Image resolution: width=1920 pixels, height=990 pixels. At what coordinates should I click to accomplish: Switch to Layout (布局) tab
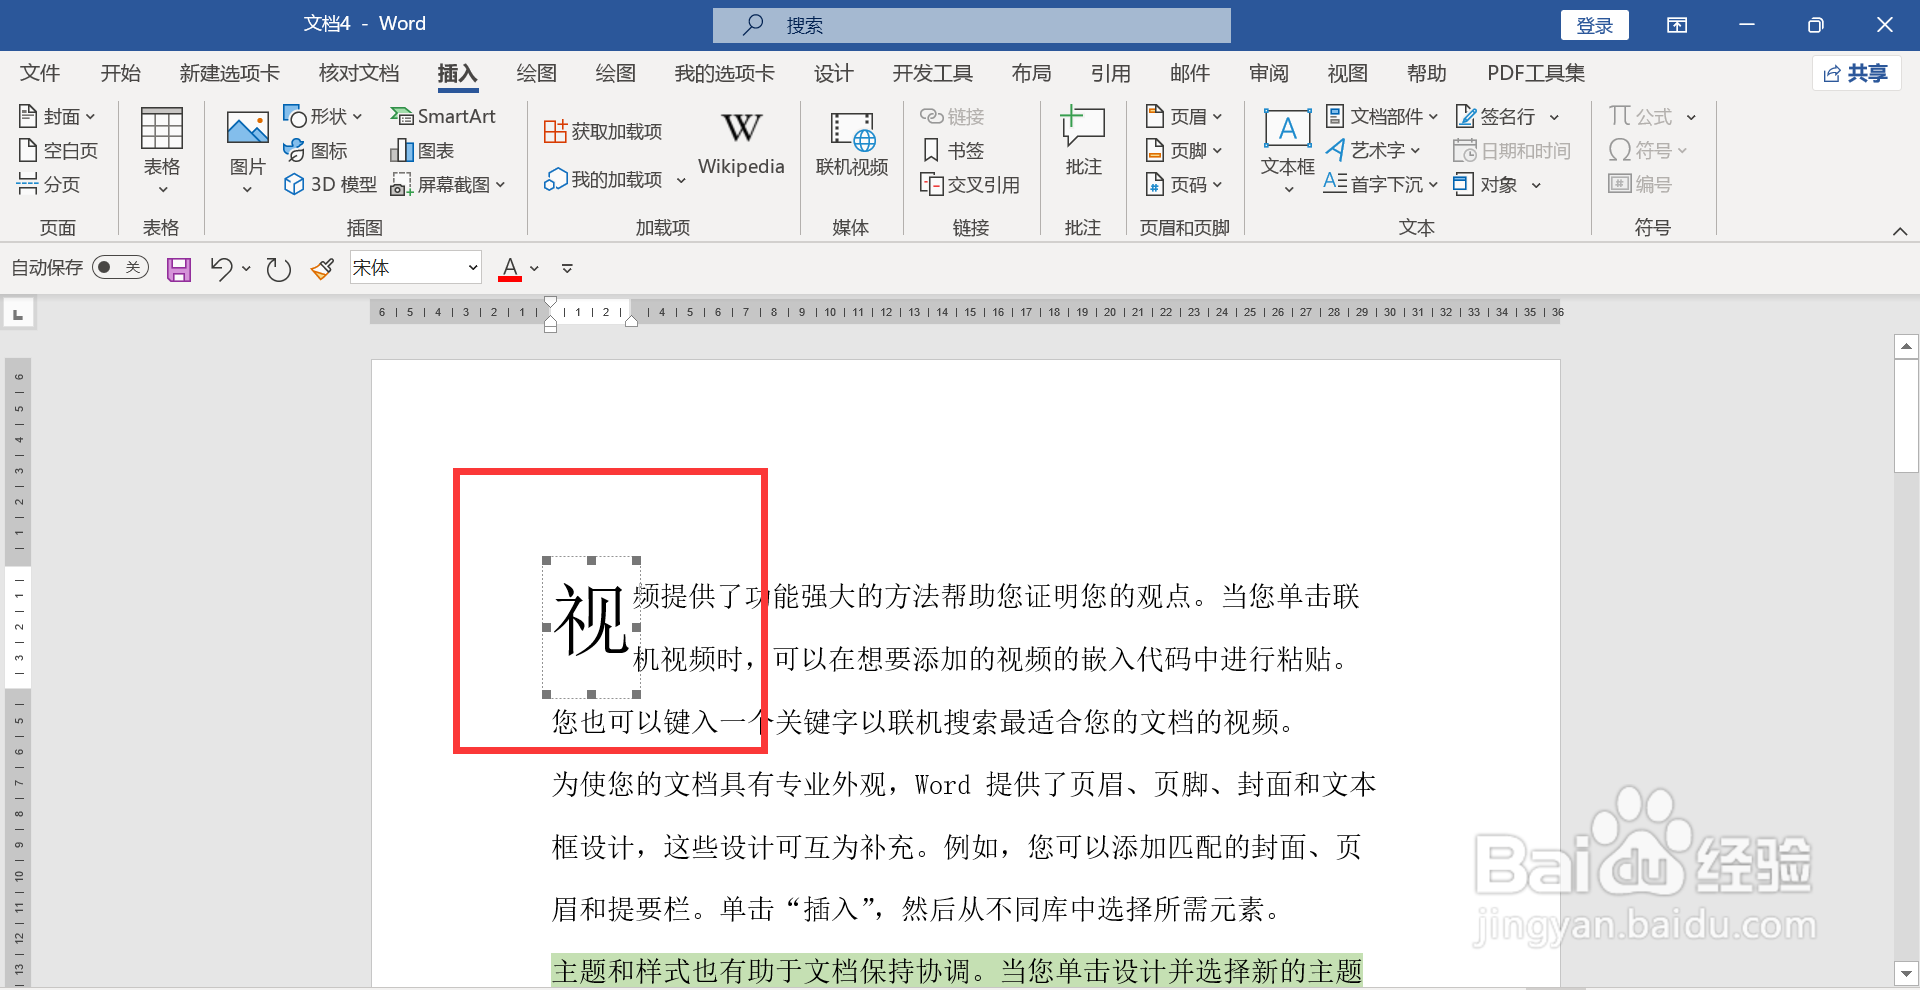click(x=1031, y=74)
